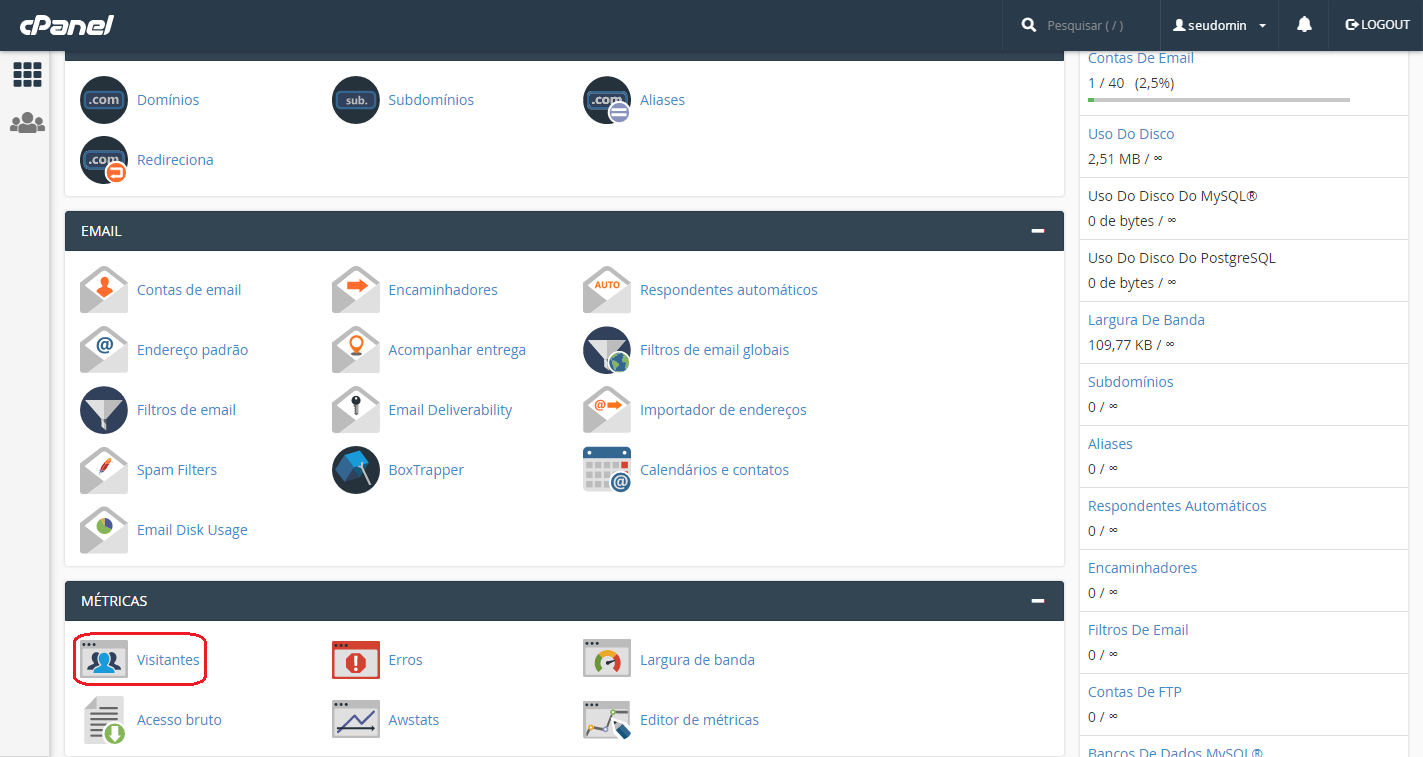Open the Awstats chart icon
Image resolution: width=1423 pixels, height=757 pixels.
point(356,720)
